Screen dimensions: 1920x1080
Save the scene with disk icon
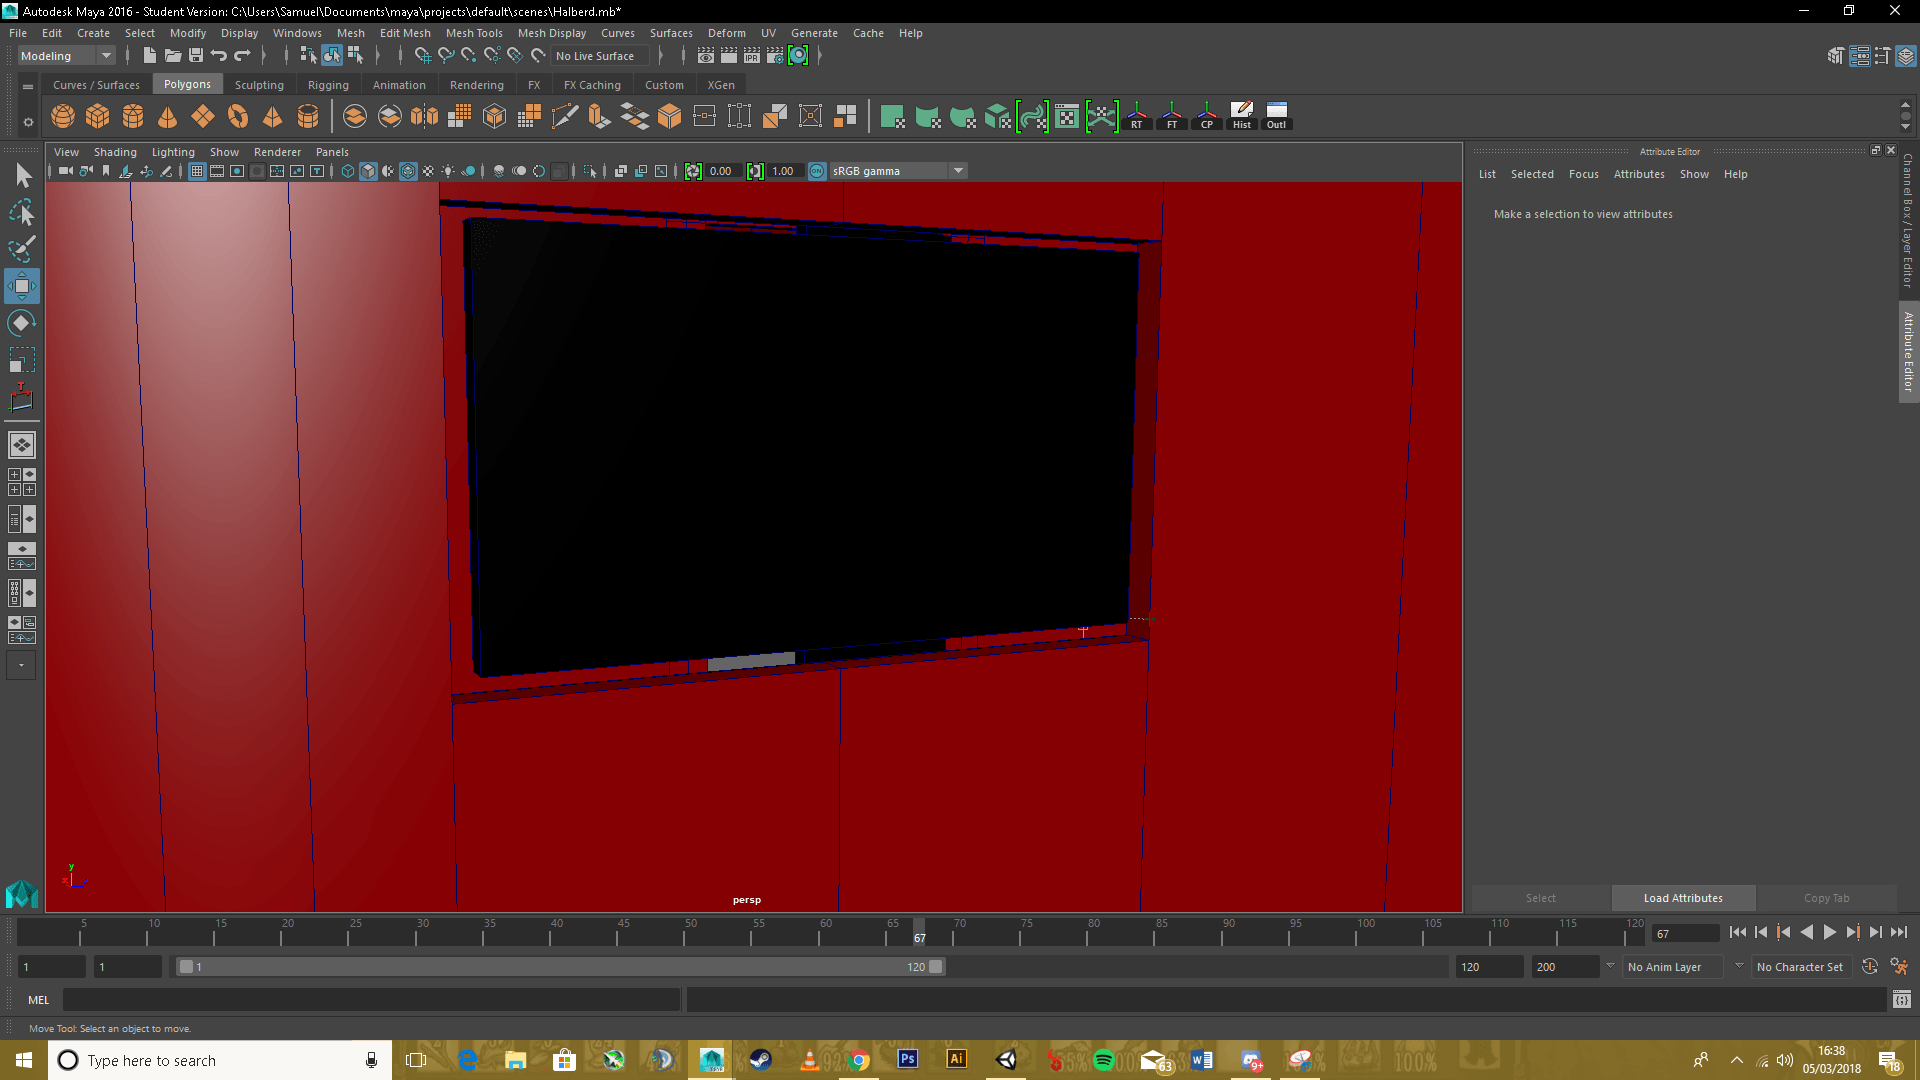pyautogui.click(x=196, y=56)
